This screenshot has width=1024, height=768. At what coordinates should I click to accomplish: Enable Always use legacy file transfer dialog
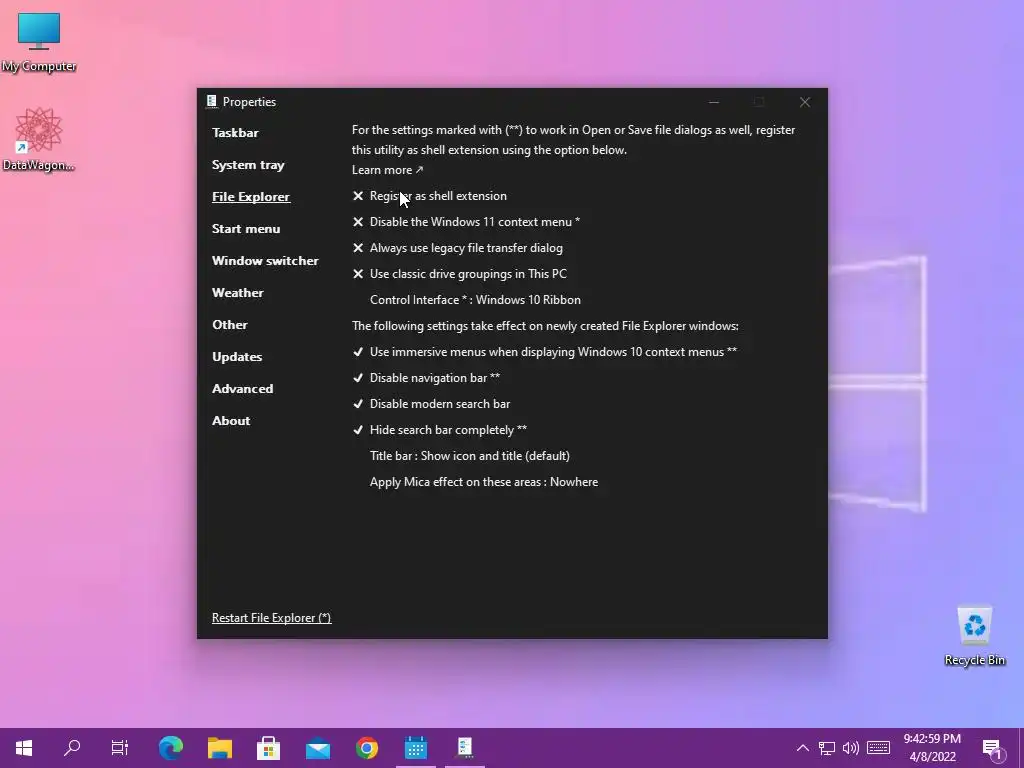[x=457, y=248]
